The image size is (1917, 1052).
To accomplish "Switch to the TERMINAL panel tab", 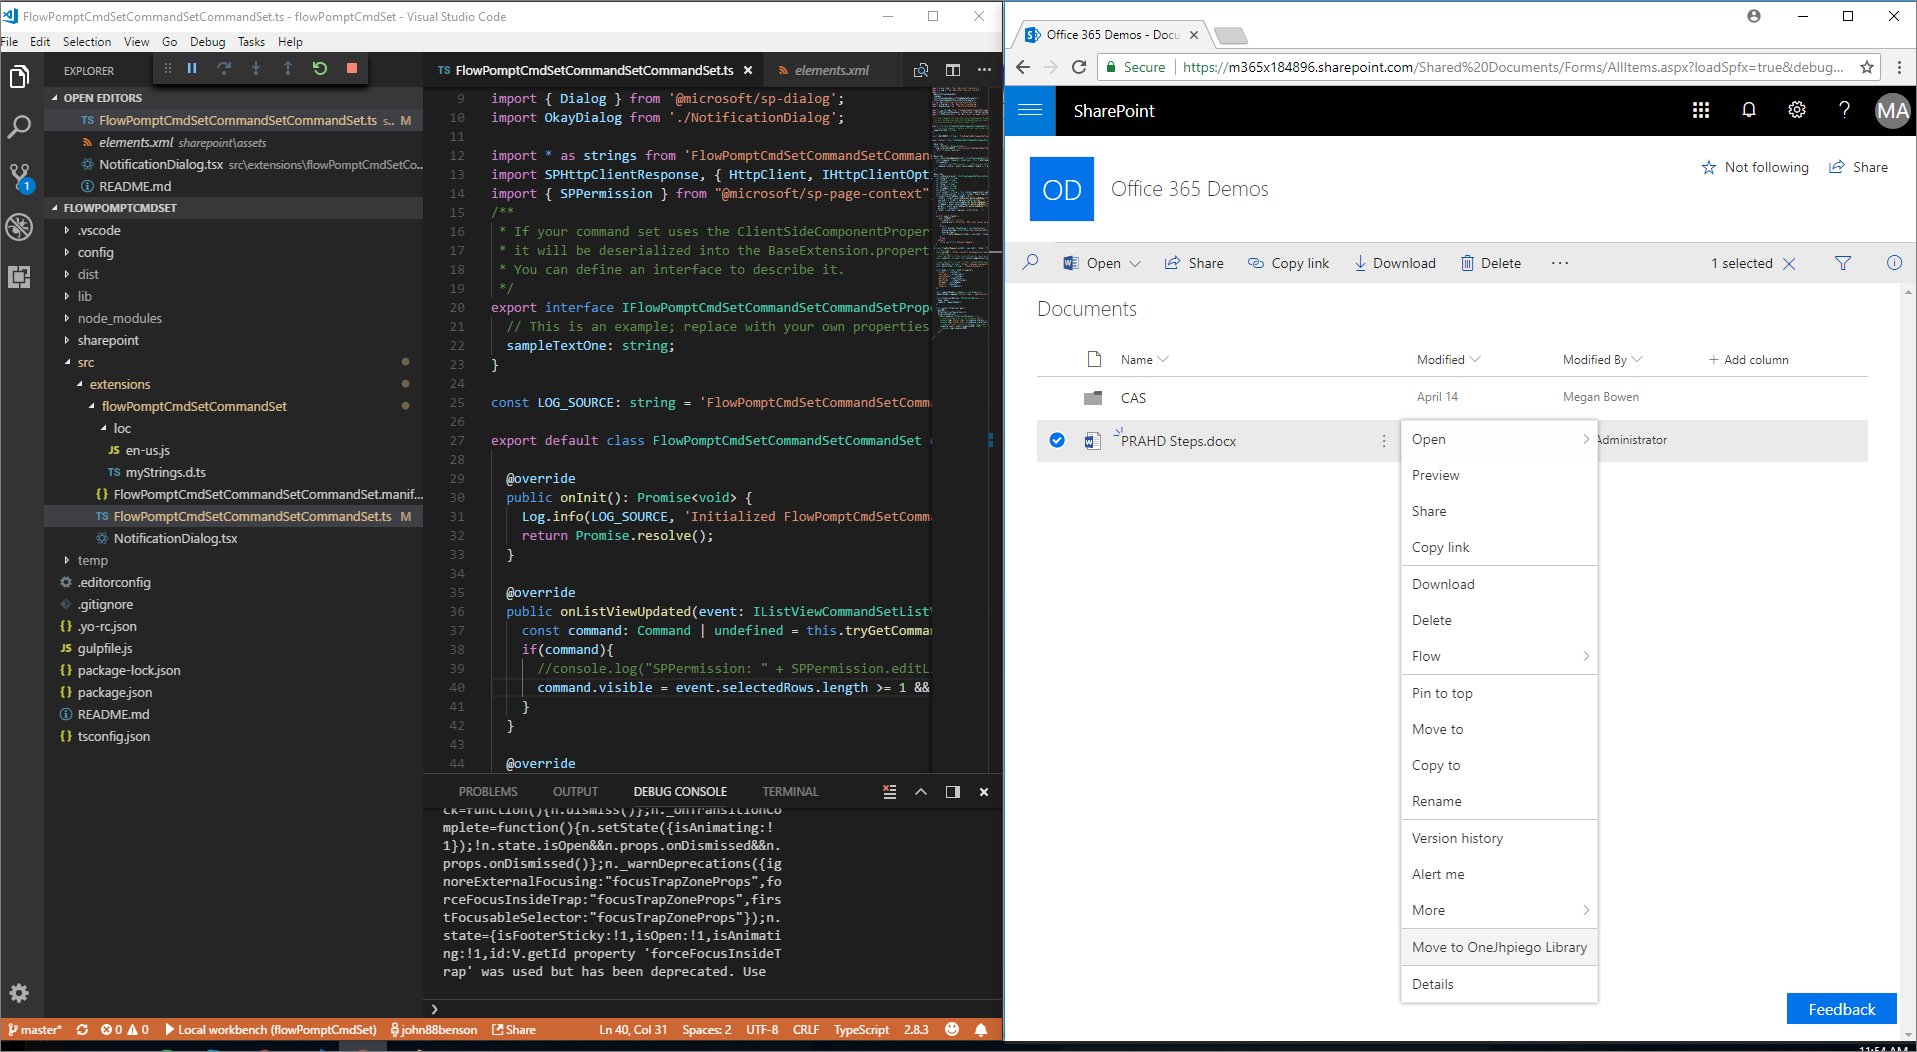I will pyautogui.click(x=789, y=791).
